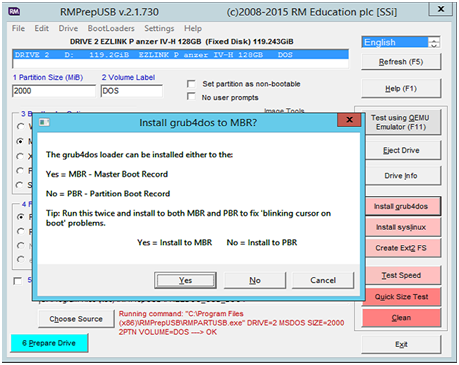Launch Test using QEMU Emulator (F11)
The height and width of the screenshot is (365, 459).
point(403,122)
